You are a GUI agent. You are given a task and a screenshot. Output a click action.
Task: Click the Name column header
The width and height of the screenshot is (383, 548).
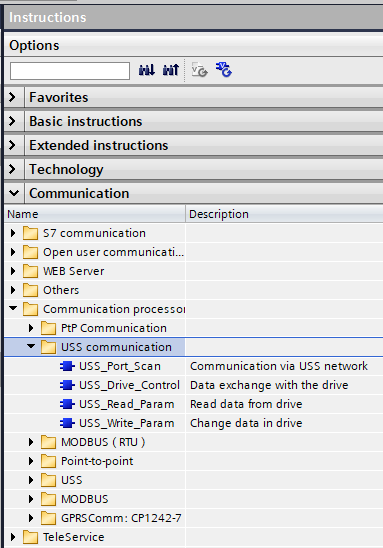[x=95, y=214]
